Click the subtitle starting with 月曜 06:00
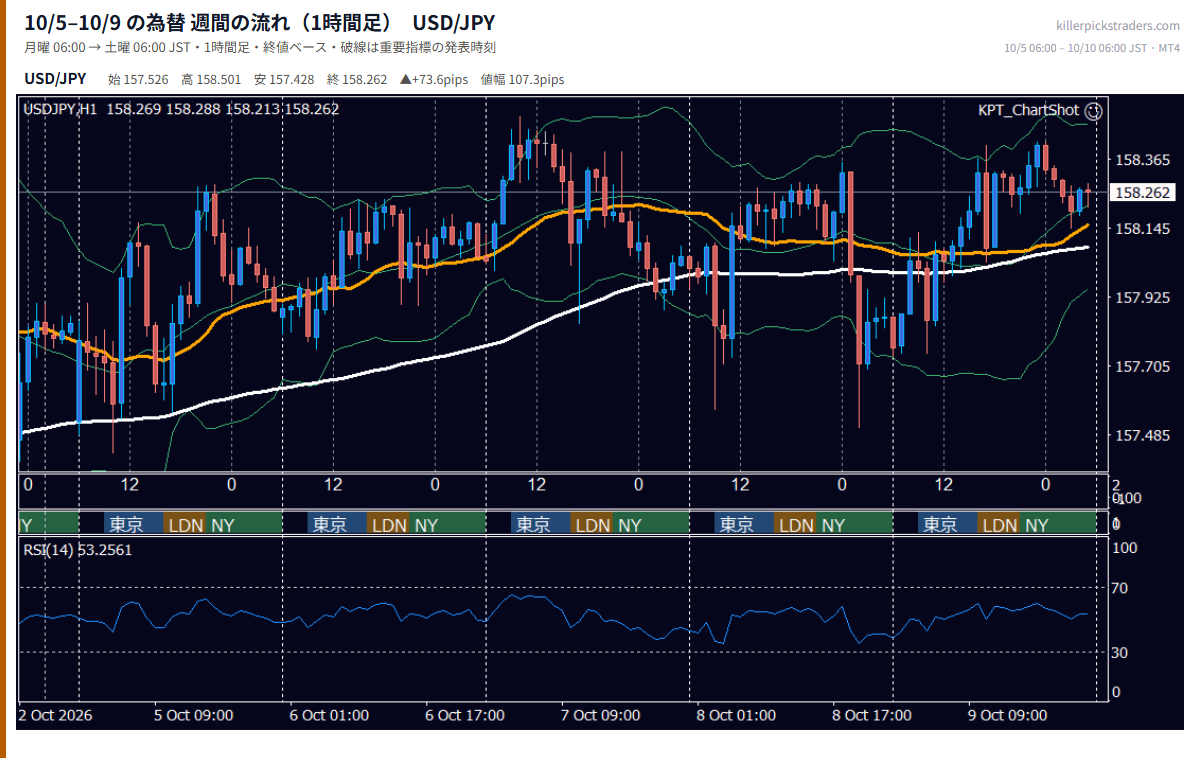 click(x=260, y=47)
